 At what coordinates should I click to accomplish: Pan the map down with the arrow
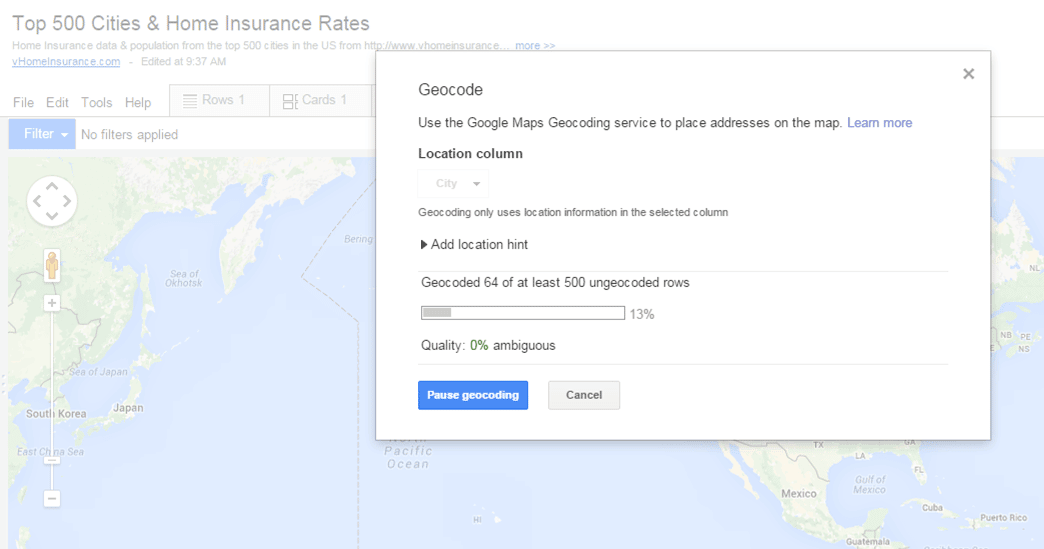pyautogui.click(x=52, y=216)
